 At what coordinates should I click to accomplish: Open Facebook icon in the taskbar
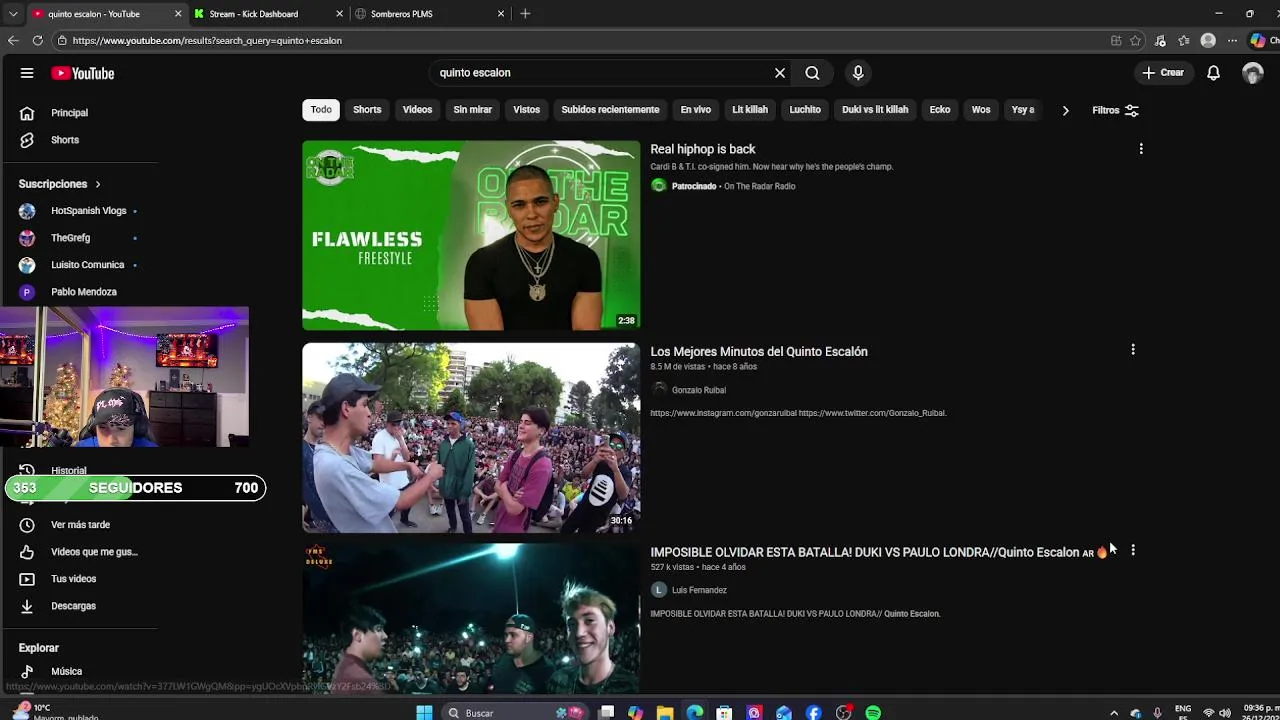813,712
